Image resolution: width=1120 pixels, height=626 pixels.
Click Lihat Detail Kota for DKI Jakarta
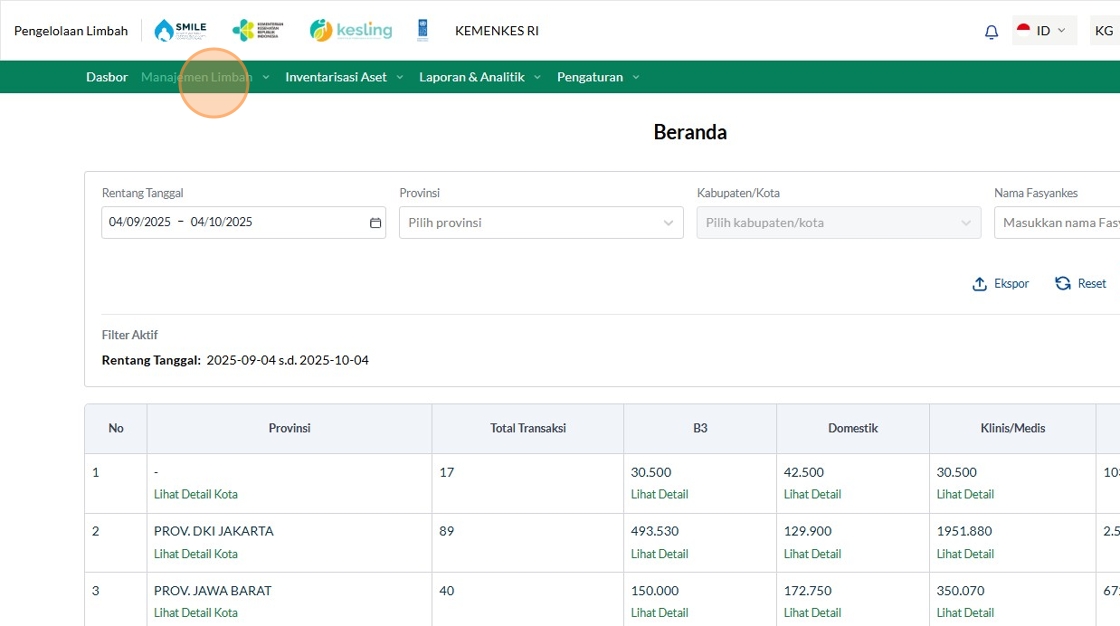point(196,554)
